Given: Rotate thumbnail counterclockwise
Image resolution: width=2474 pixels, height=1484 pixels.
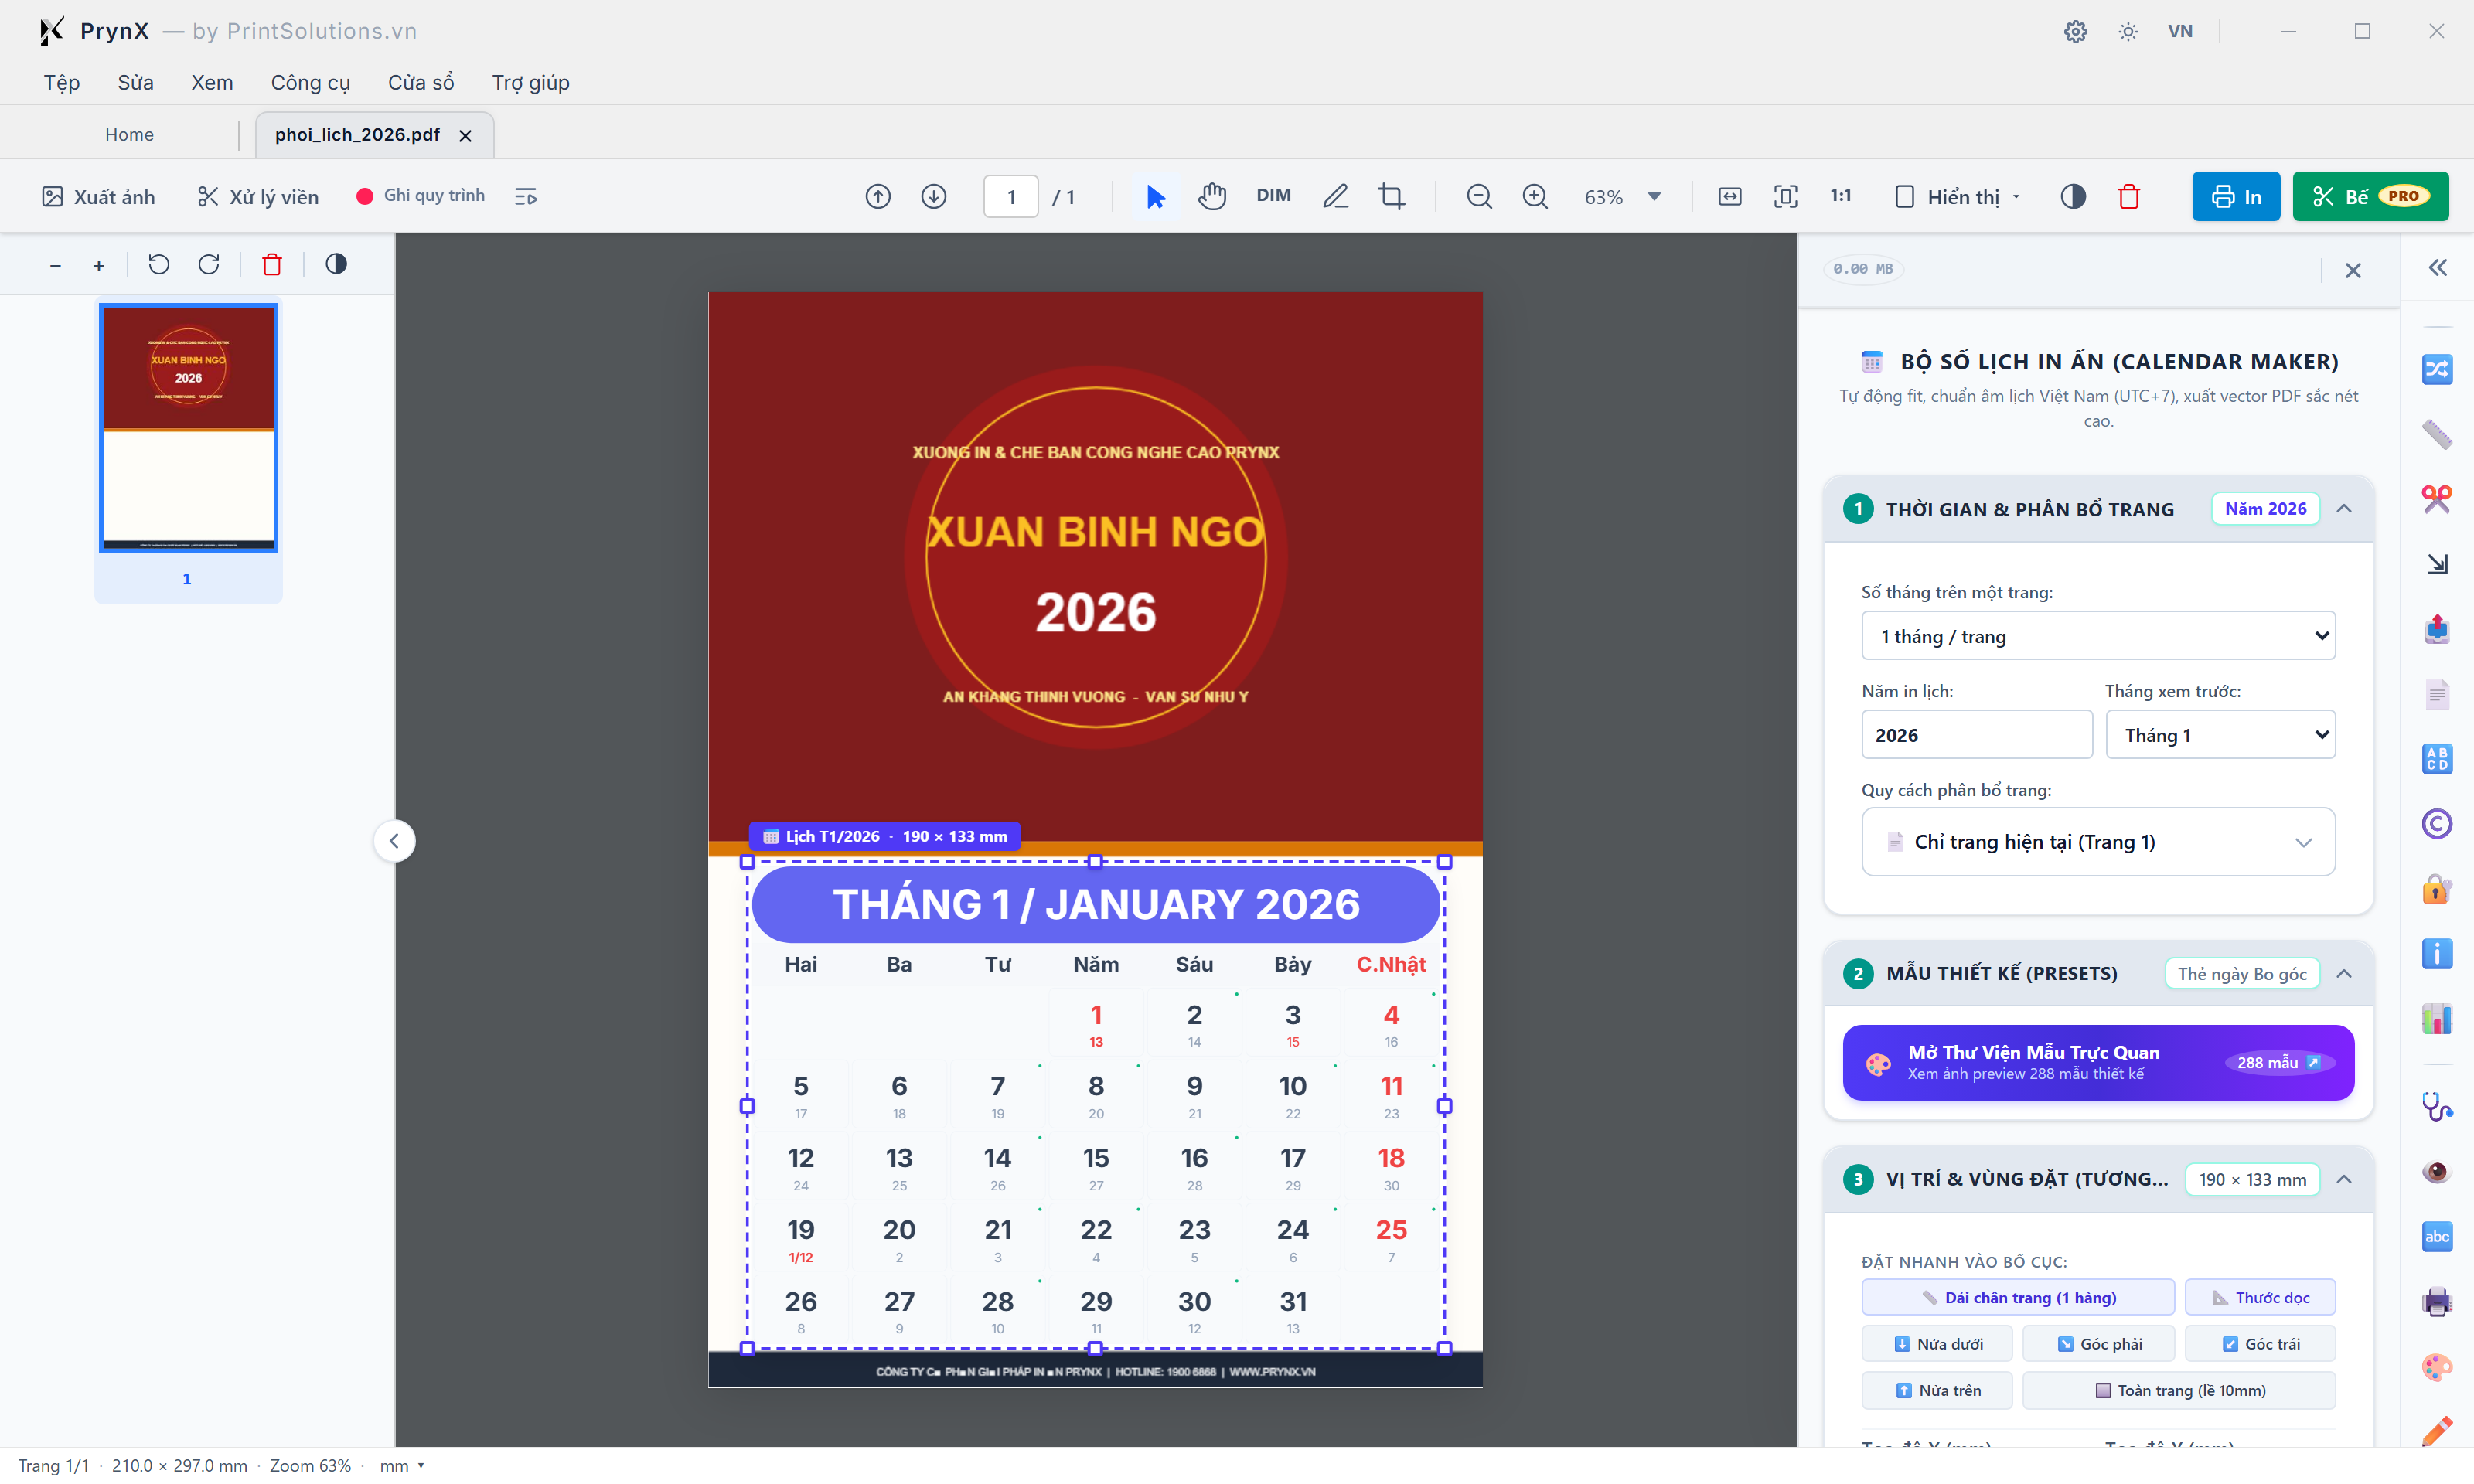Looking at the screenshot, I should click(159, 264).
